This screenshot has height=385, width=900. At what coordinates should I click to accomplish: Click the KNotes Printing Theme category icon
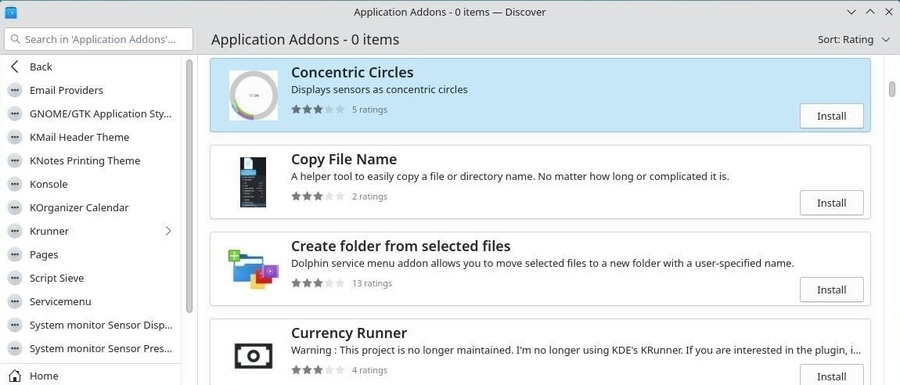[x=15, y=161]
